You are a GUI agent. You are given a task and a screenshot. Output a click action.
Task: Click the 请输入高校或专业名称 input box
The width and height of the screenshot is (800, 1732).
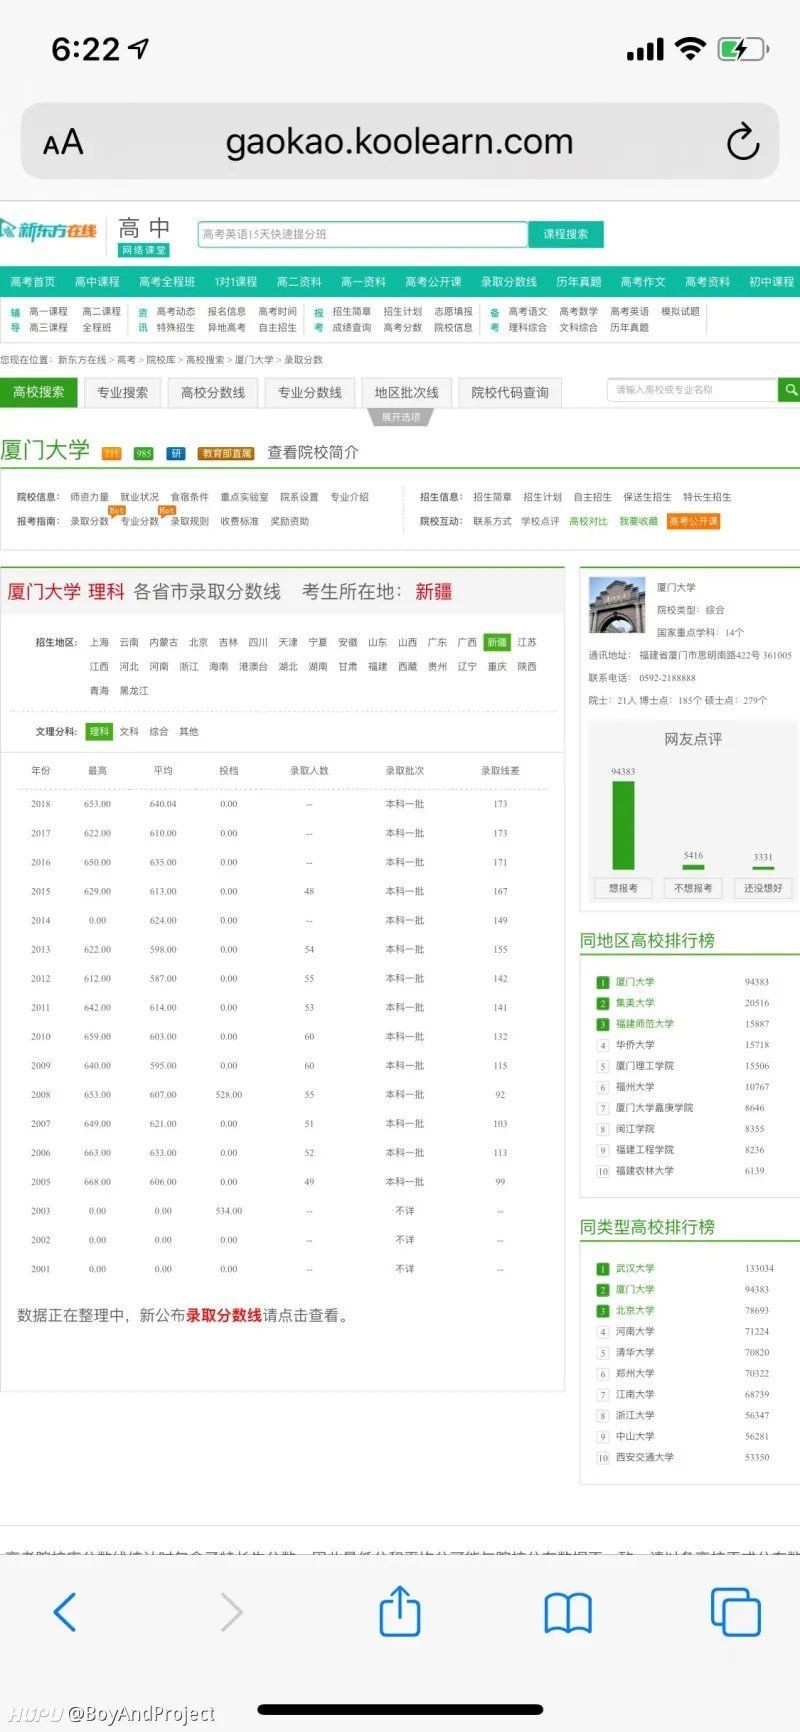point(692,390)
